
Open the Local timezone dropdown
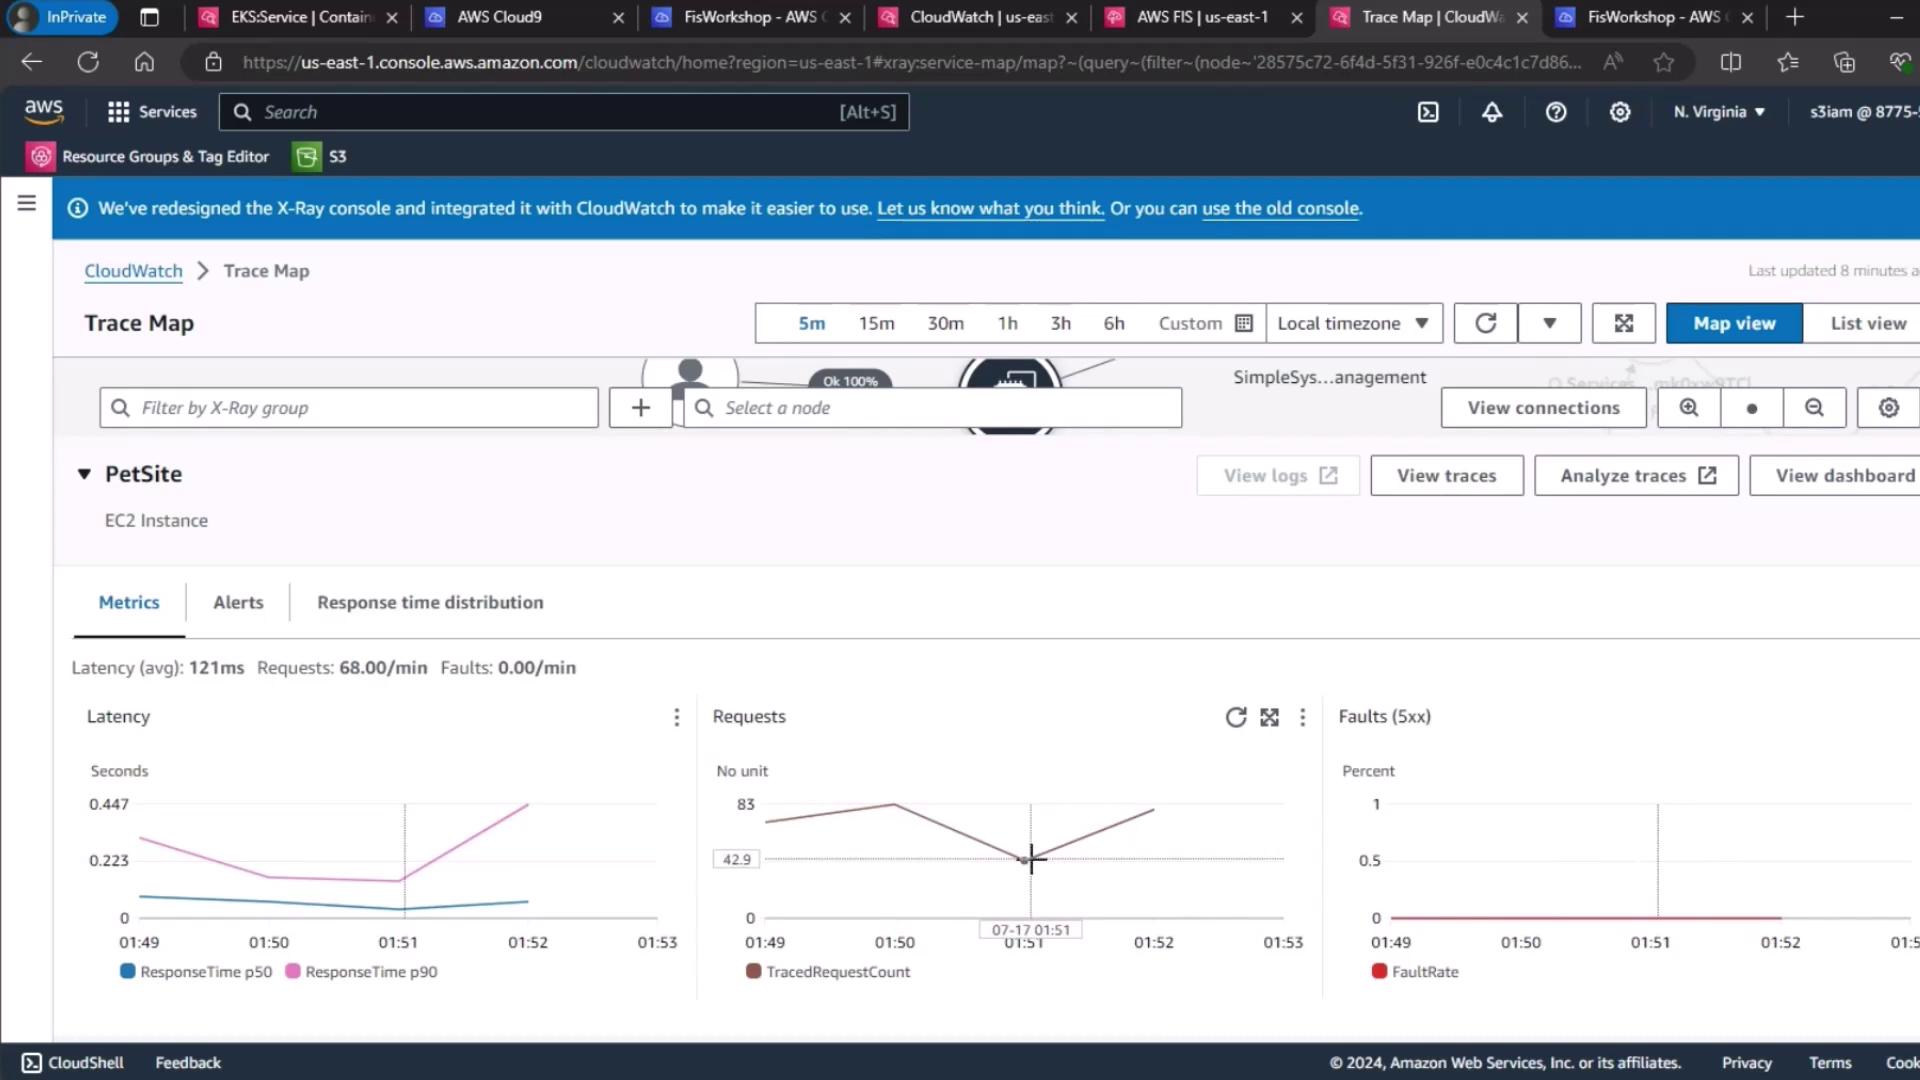[x=1353, y=323]
